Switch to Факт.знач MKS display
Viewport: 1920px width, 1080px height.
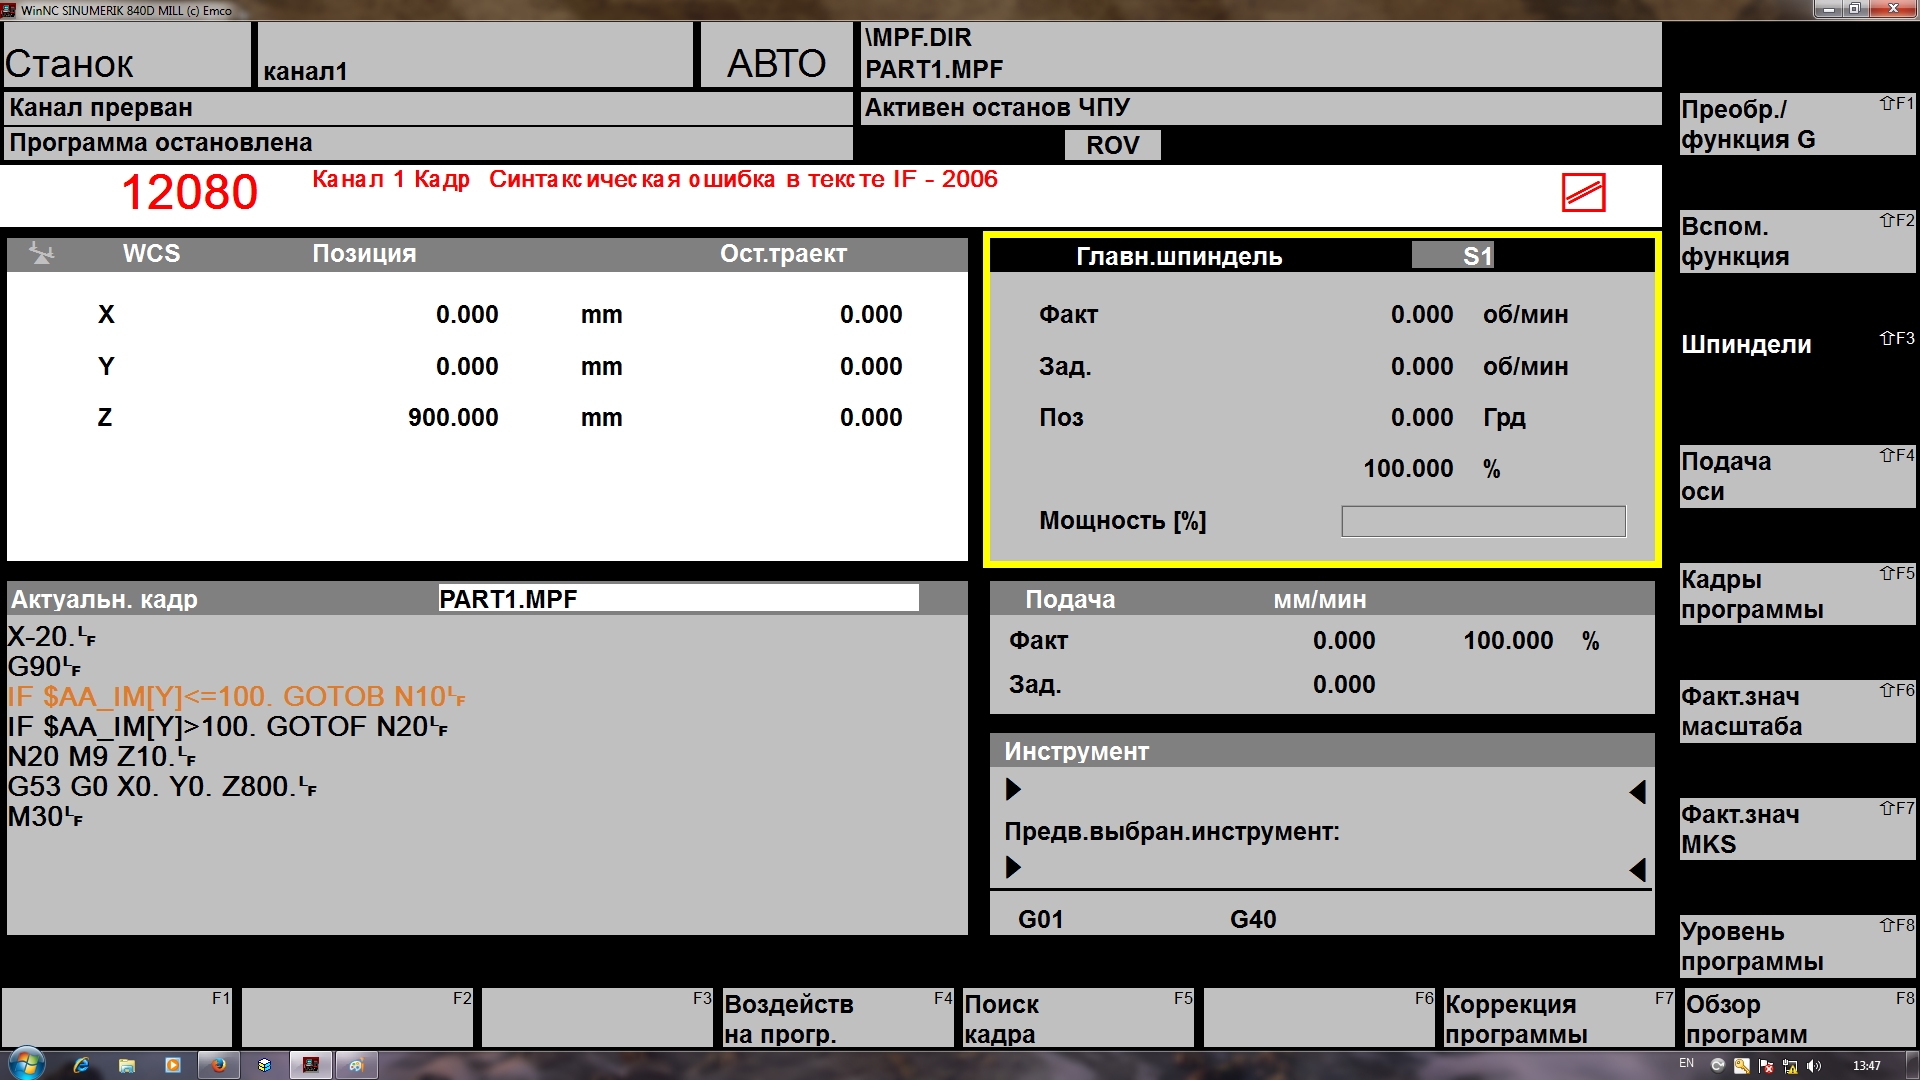[1797, 829]
